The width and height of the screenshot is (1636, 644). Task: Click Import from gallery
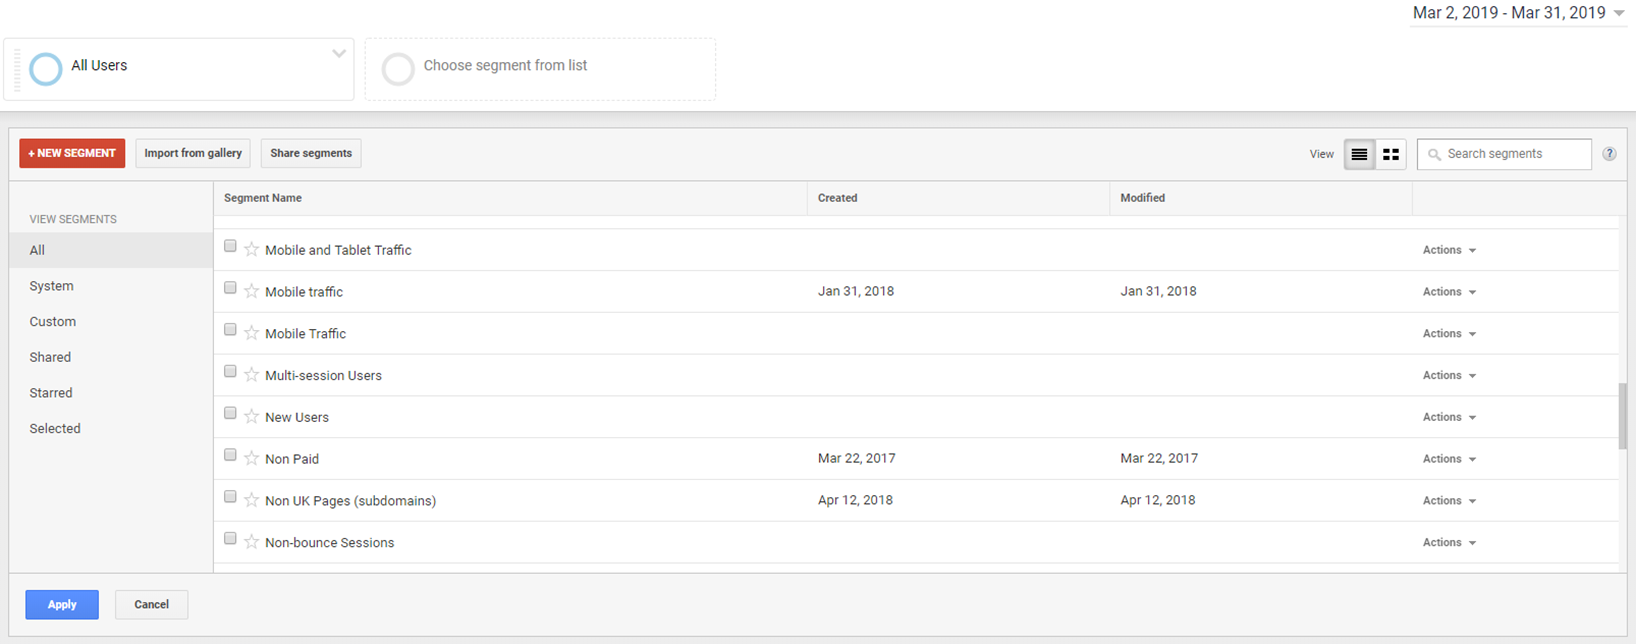pos(193,153)
